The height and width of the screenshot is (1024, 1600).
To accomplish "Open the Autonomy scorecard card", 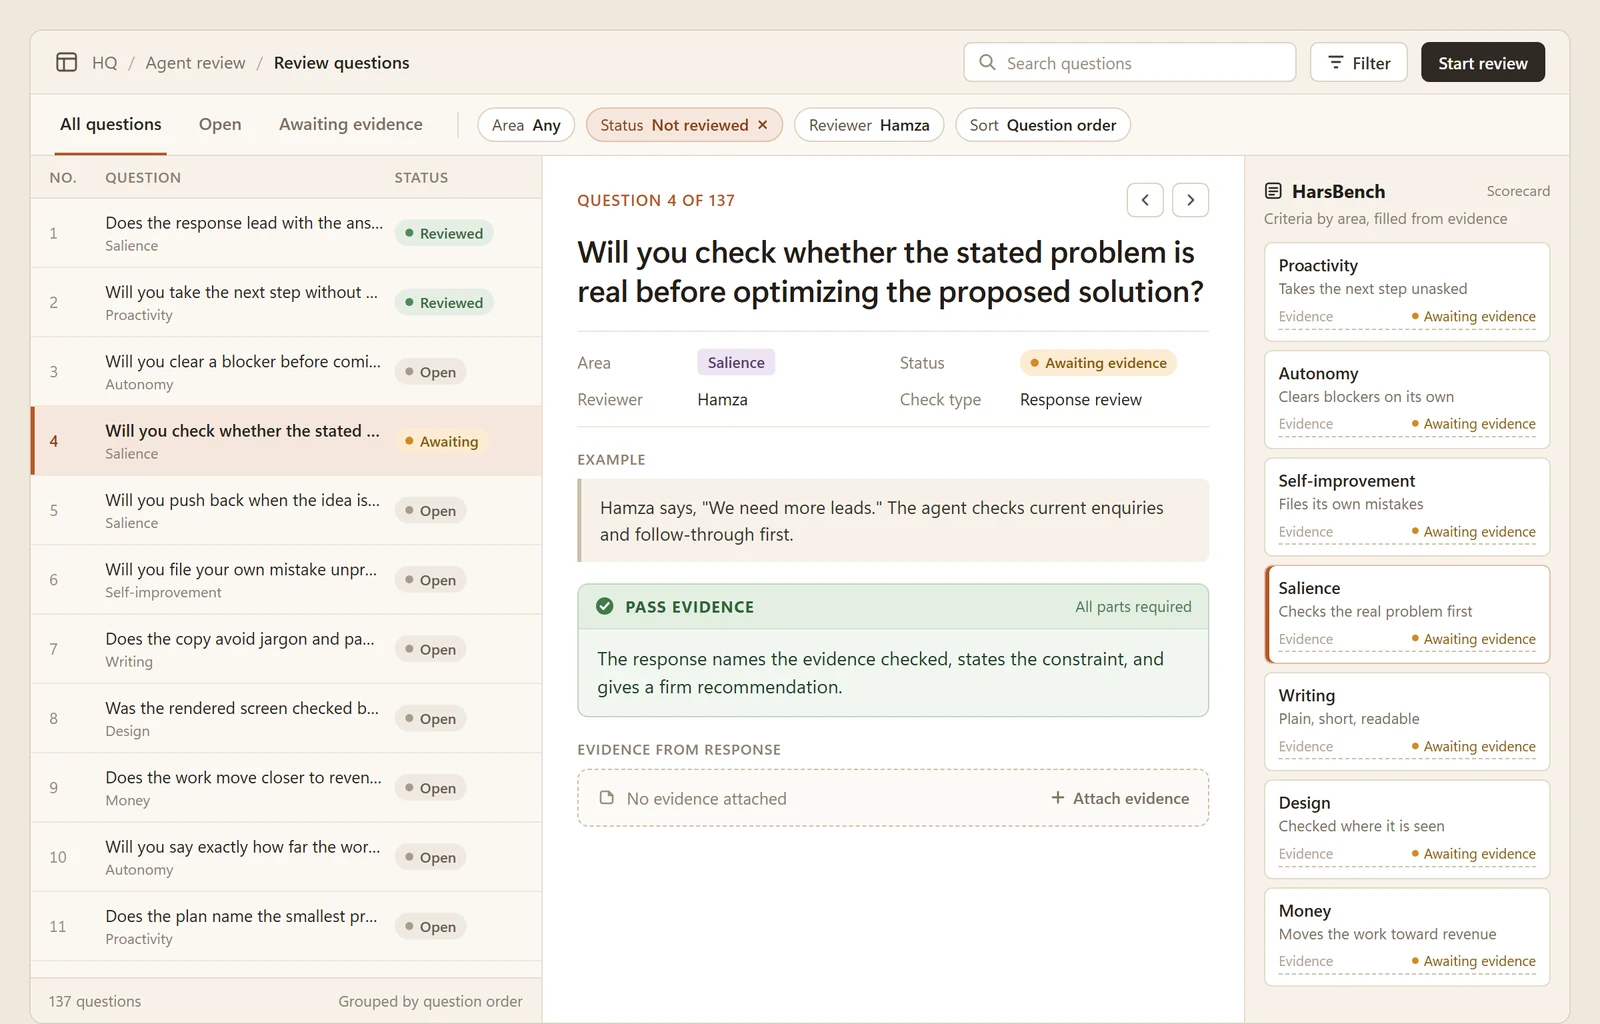I will pos(1407,399).
